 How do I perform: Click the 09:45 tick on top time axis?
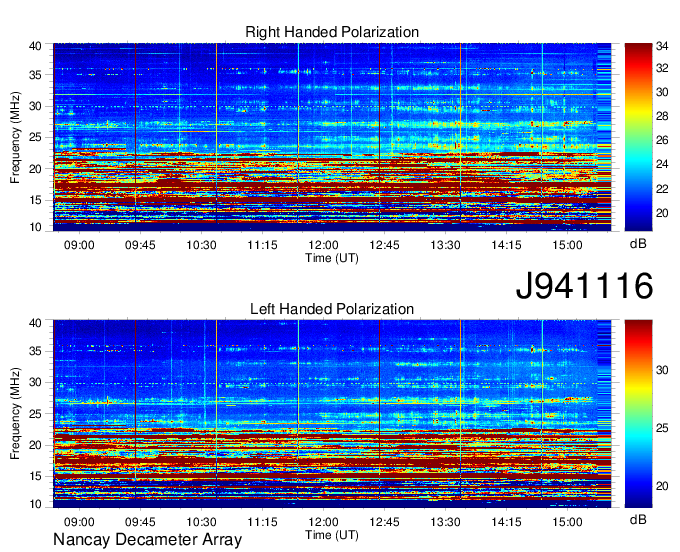click(140, 245)
